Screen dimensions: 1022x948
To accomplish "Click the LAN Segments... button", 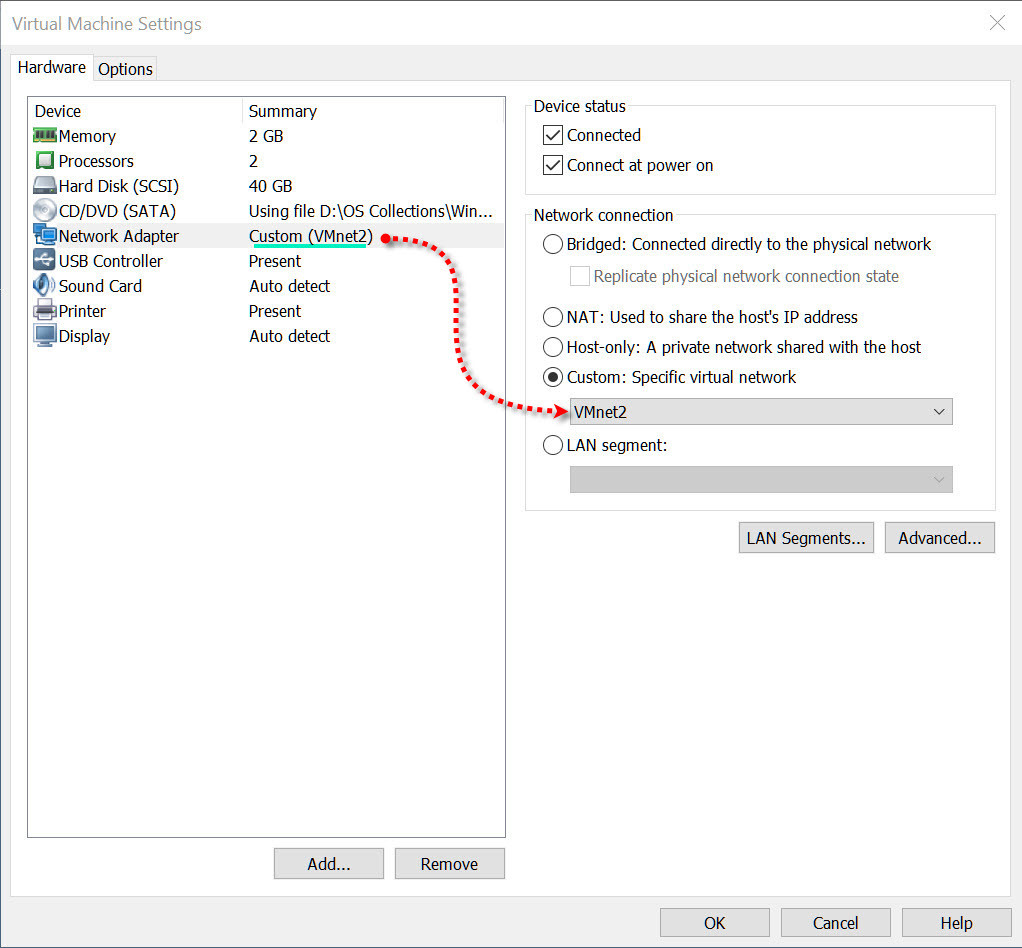I will pyautogui.click(x=806, y=538).
